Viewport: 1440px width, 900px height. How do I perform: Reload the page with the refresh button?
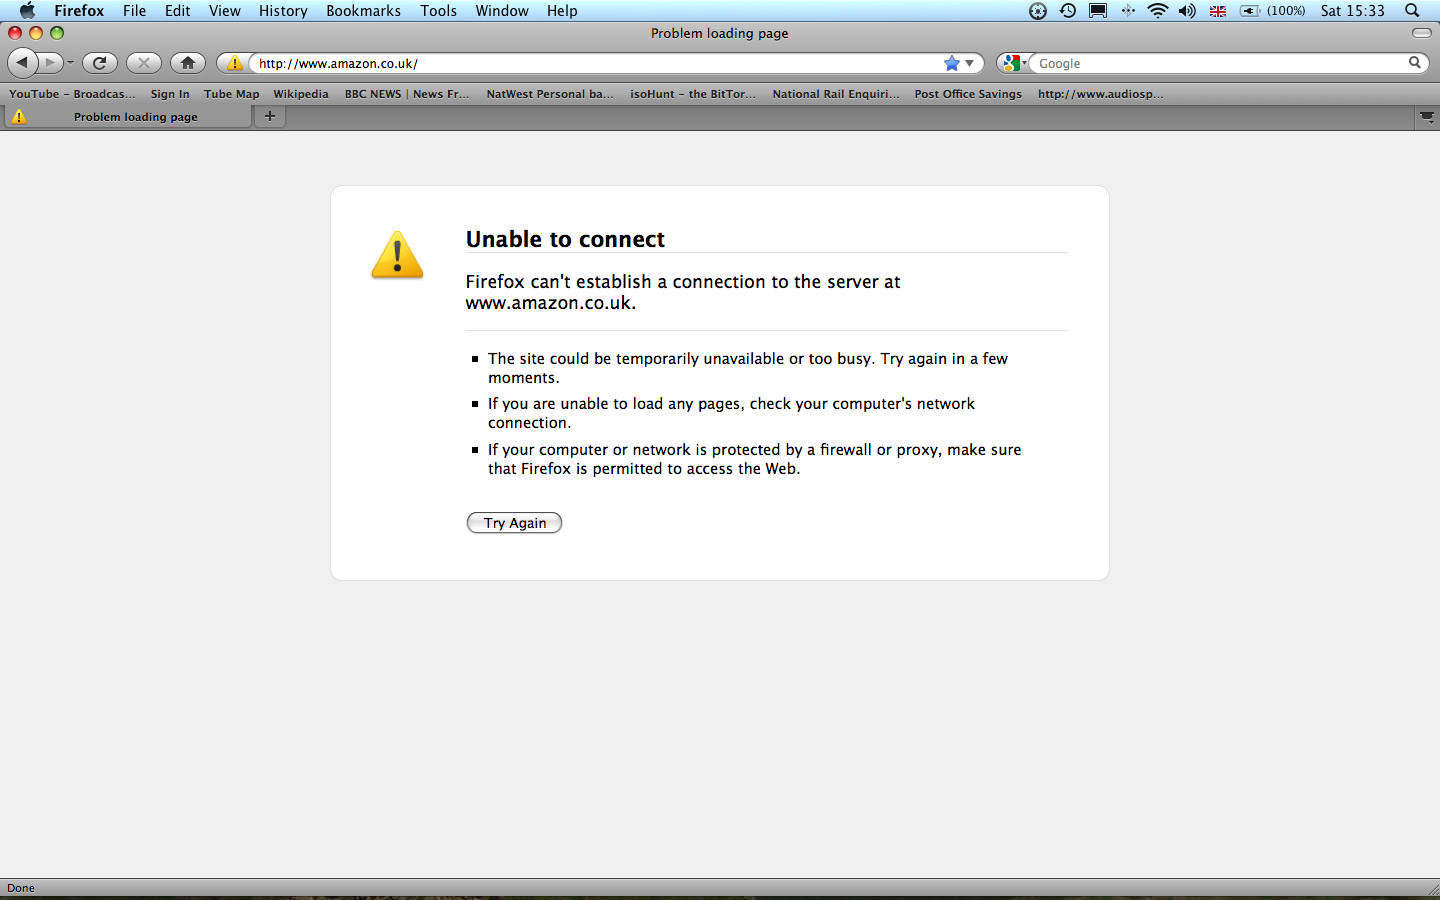pos(99,63)
